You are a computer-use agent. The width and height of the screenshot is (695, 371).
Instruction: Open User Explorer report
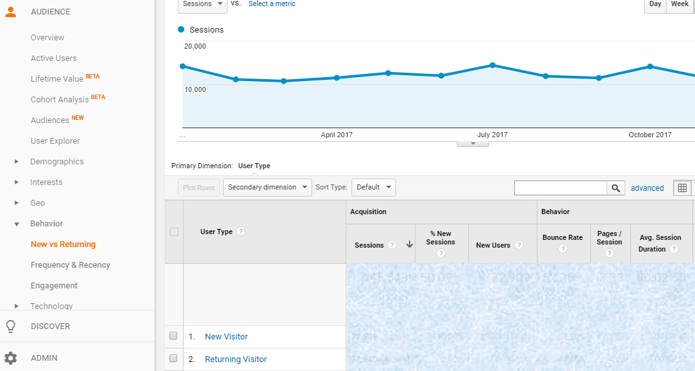point(55,141)
